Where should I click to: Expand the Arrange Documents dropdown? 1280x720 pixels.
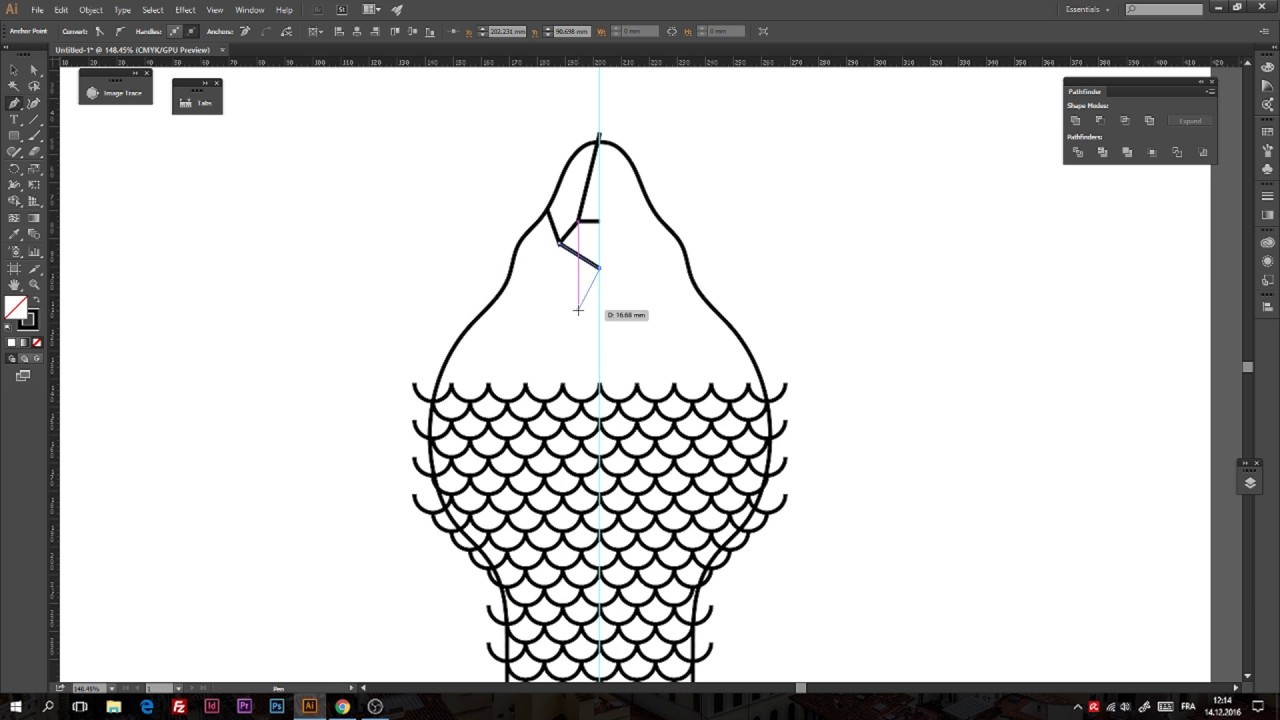pyautogui.click(x=374, y=10)
